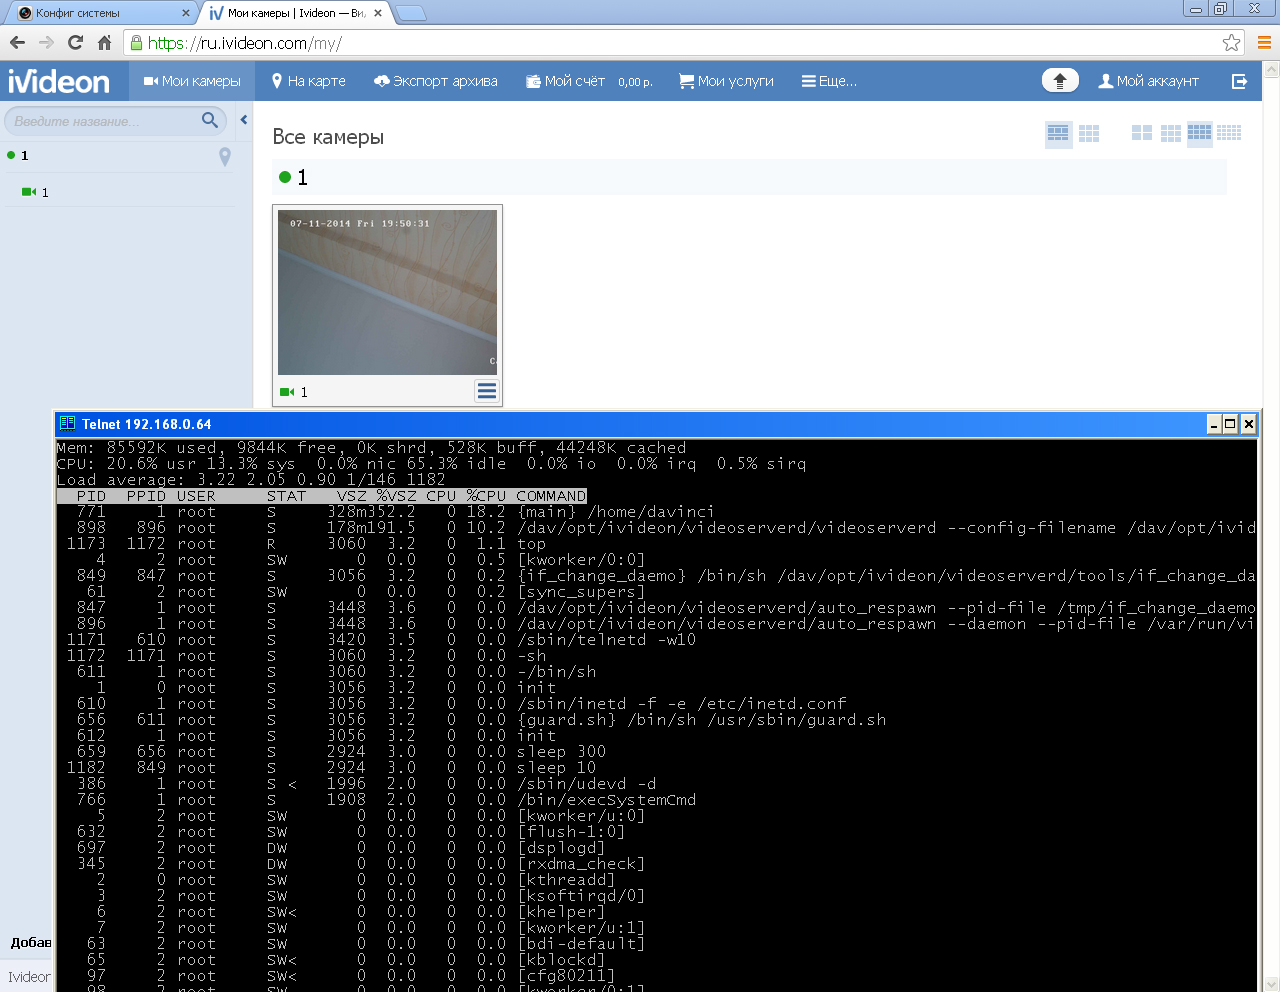1280x992 pixels.
Task: Switch to grouped list layout view
Action: [1058, 133]
